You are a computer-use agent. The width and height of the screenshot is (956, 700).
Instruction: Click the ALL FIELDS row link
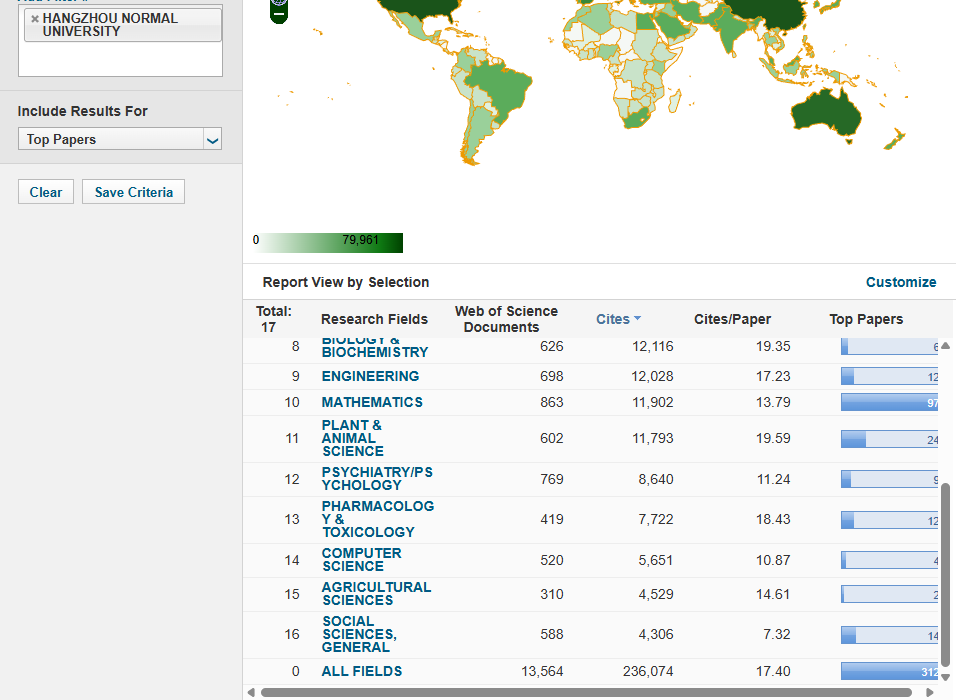point(361,672)
